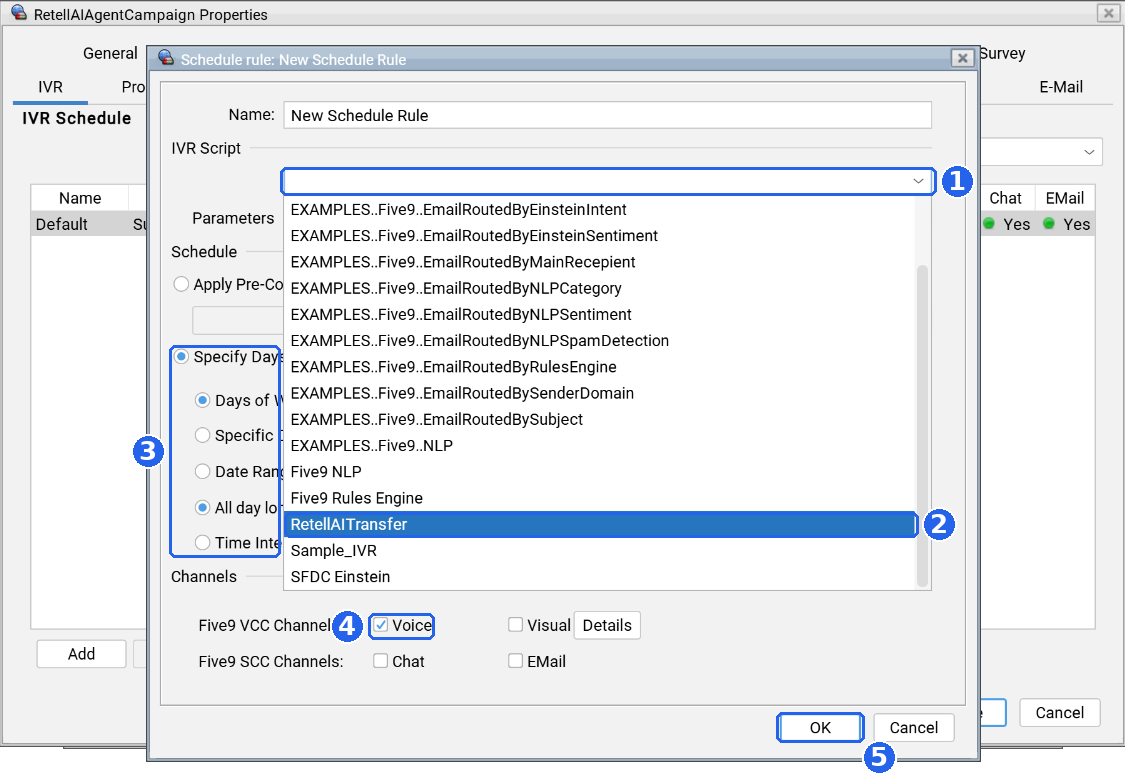
Task: Select Specific Date radio button
Action: 203,435
